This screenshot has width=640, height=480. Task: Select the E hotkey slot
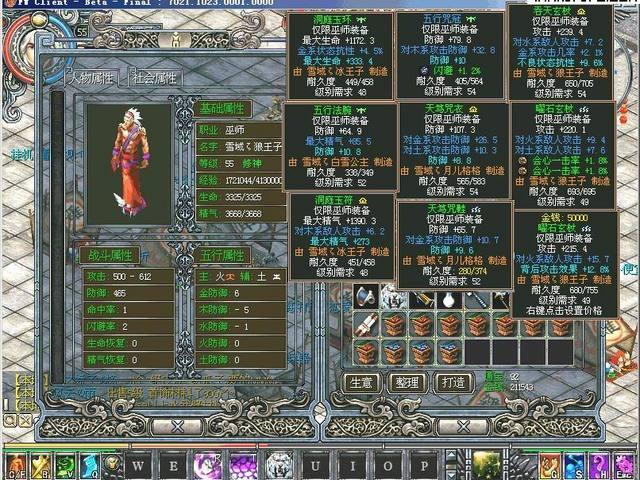click(173, 465)
